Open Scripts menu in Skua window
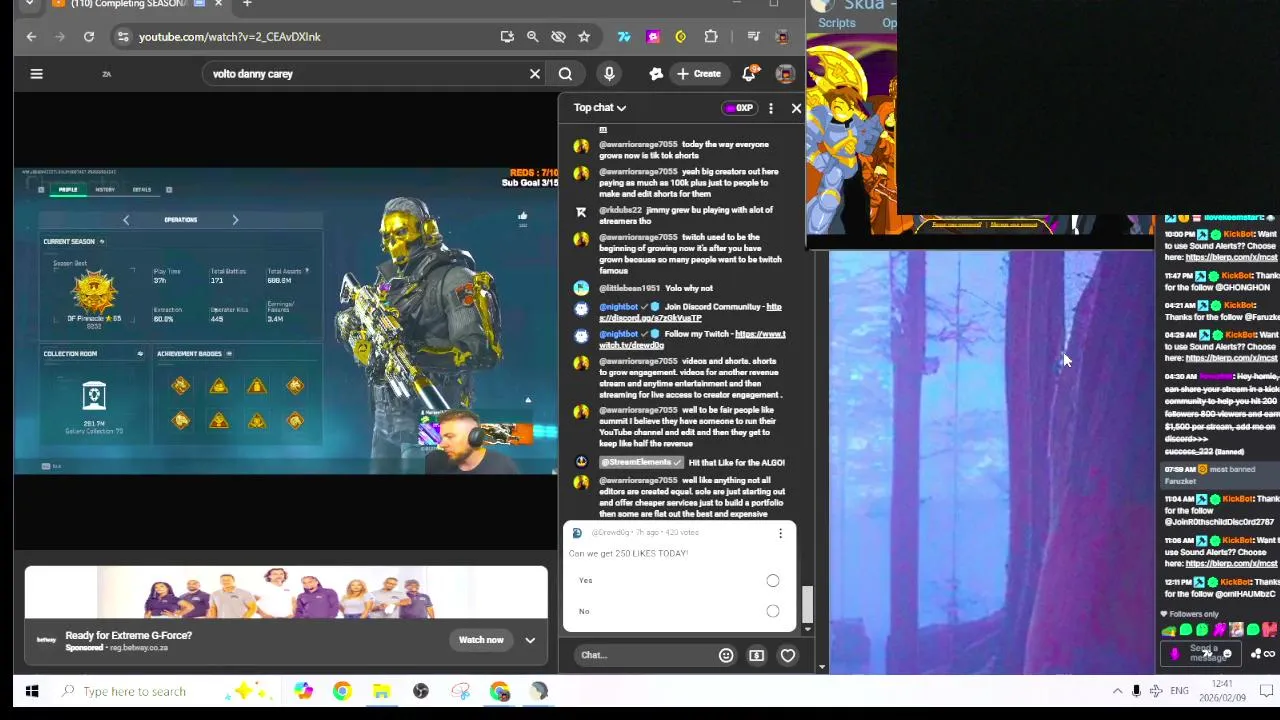The image size is (1280, 720). tap(837, 23)
